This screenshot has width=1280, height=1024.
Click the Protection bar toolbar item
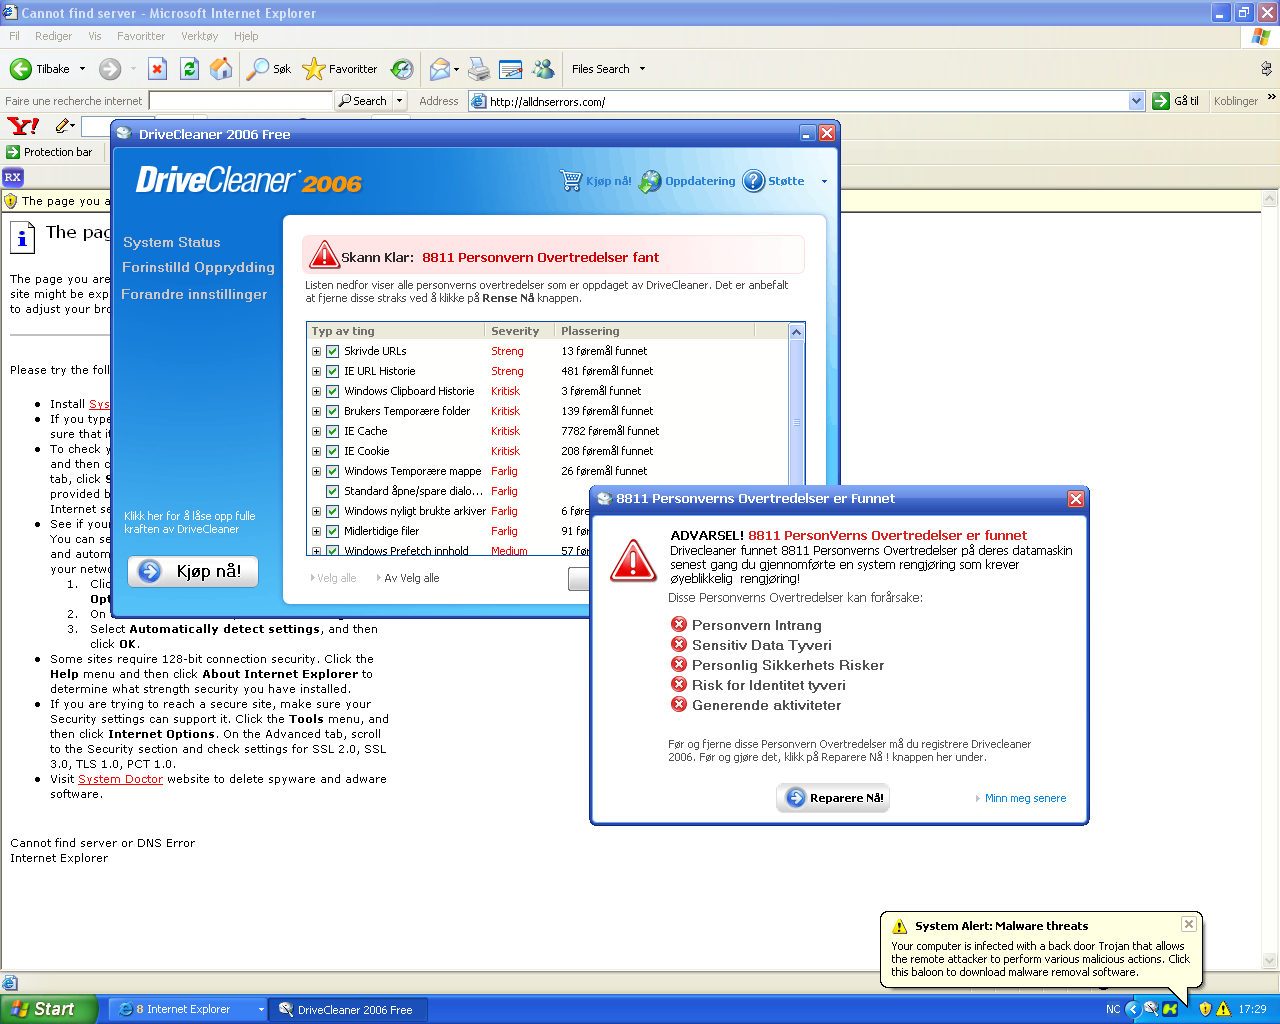[50, 152]
